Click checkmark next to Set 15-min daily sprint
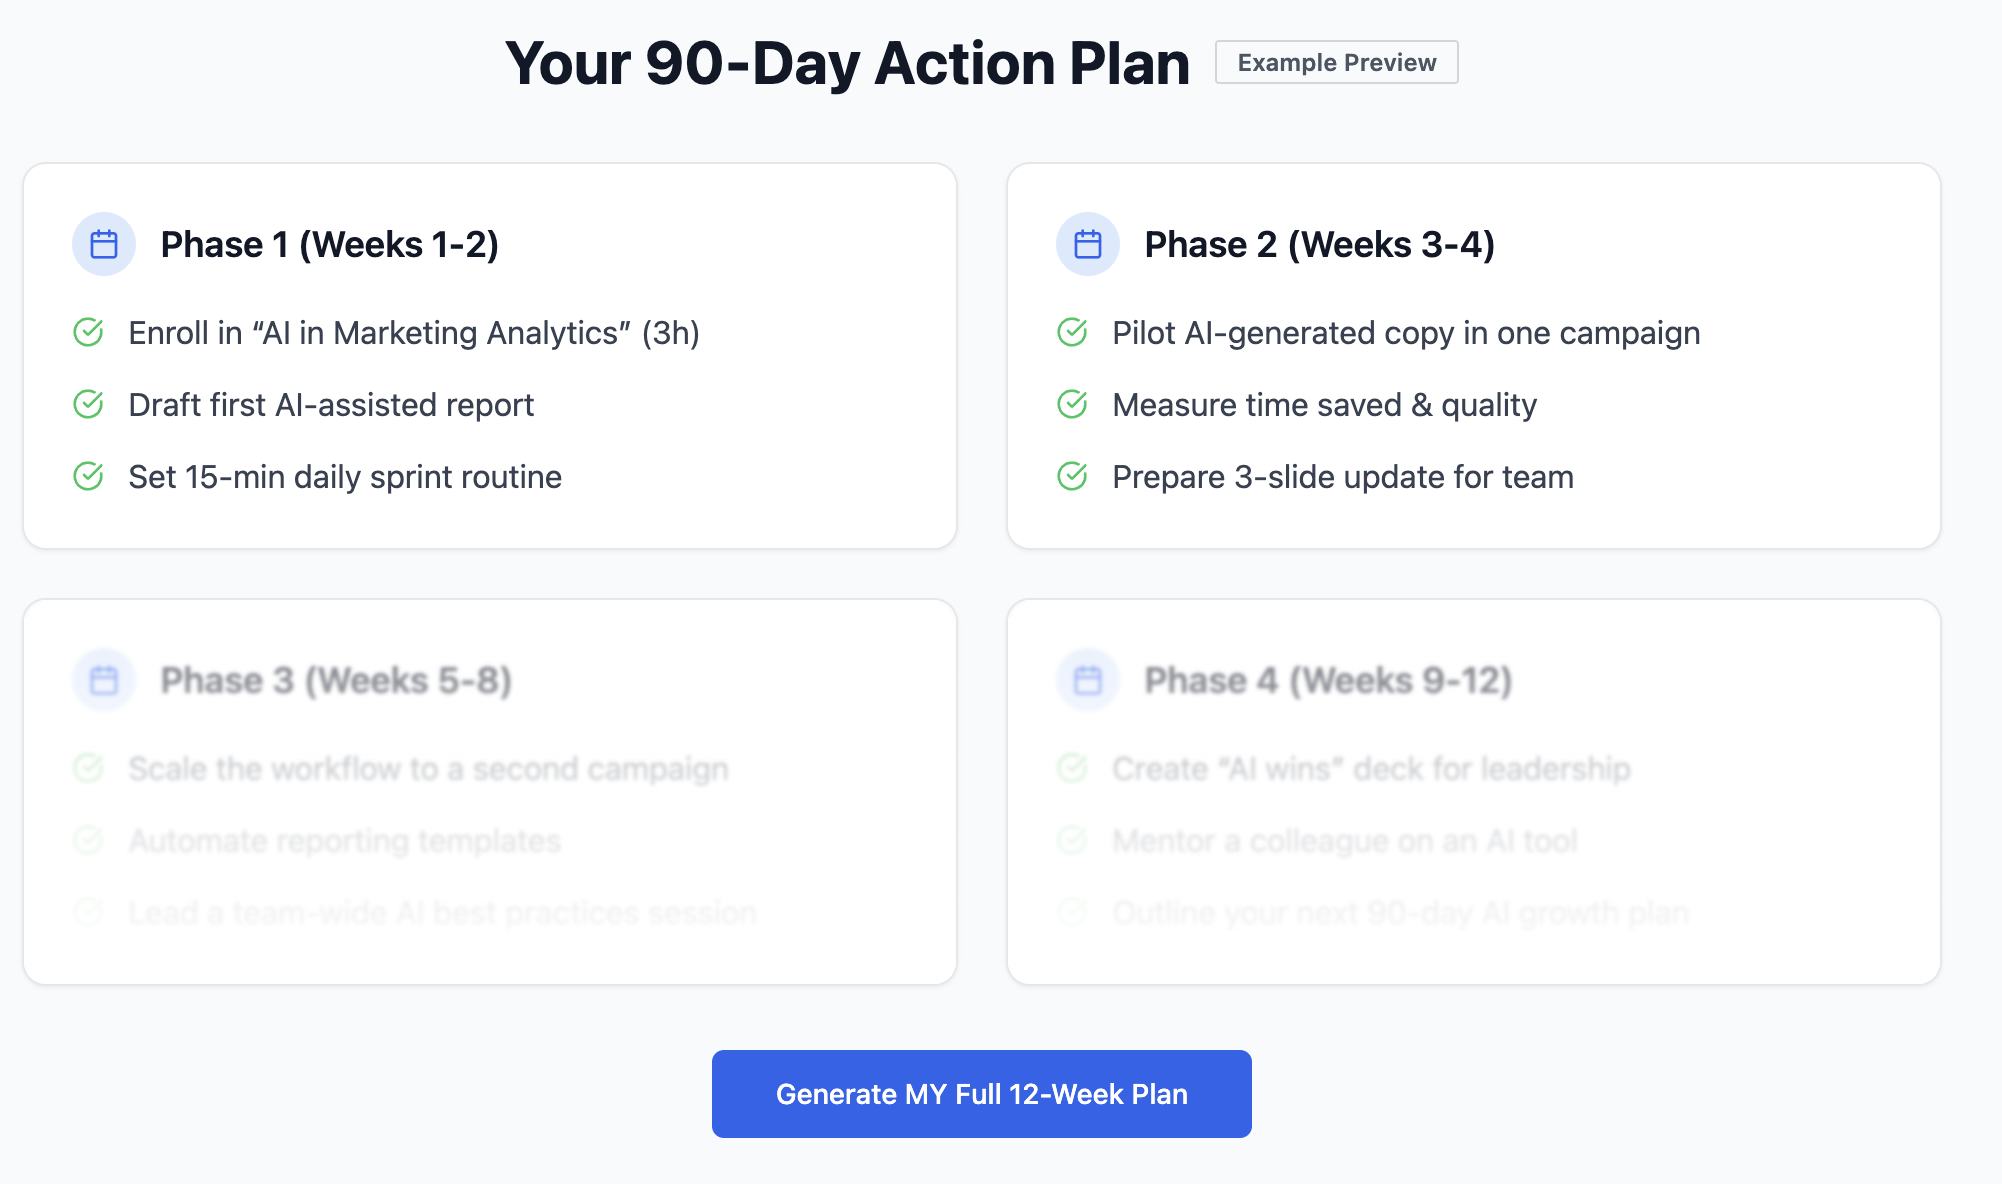The width and height of the screenshot is (2002, 1184). (x=89, y=476)
